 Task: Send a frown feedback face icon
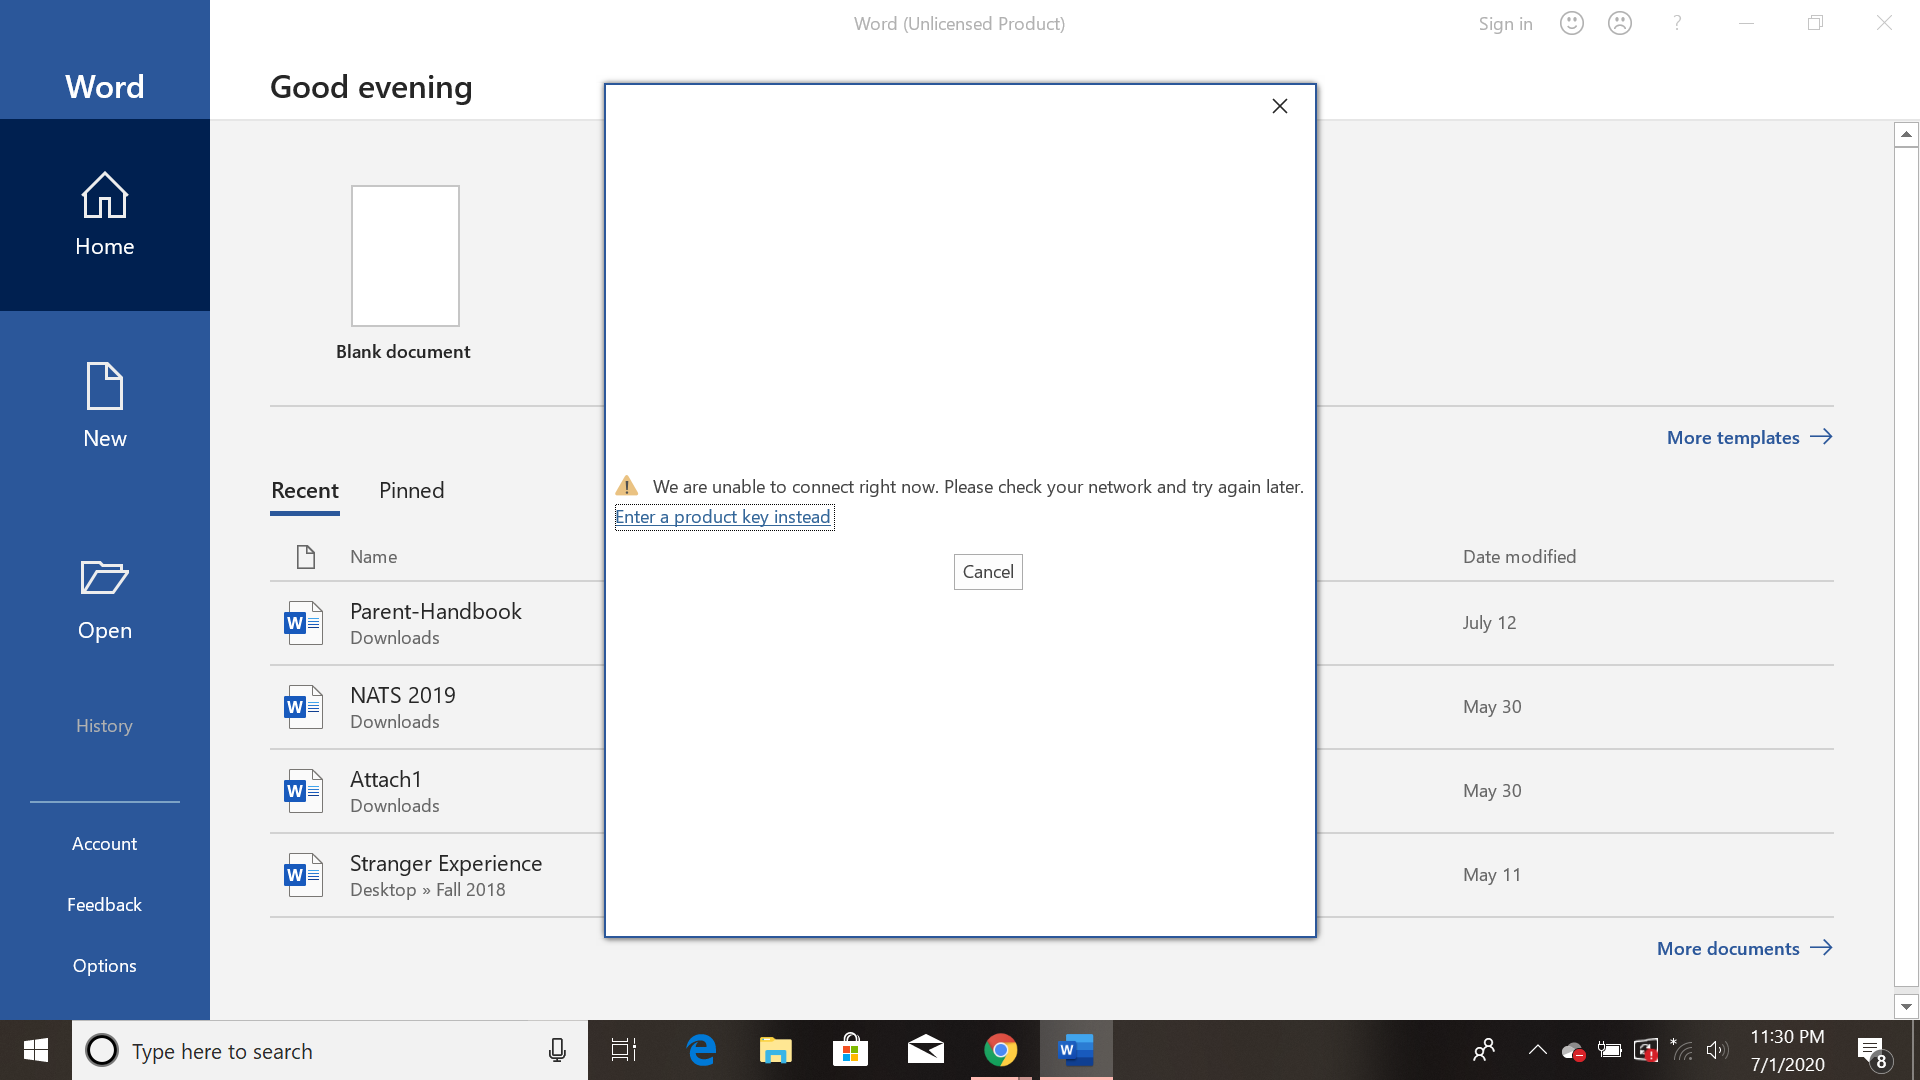[1619, 23]
